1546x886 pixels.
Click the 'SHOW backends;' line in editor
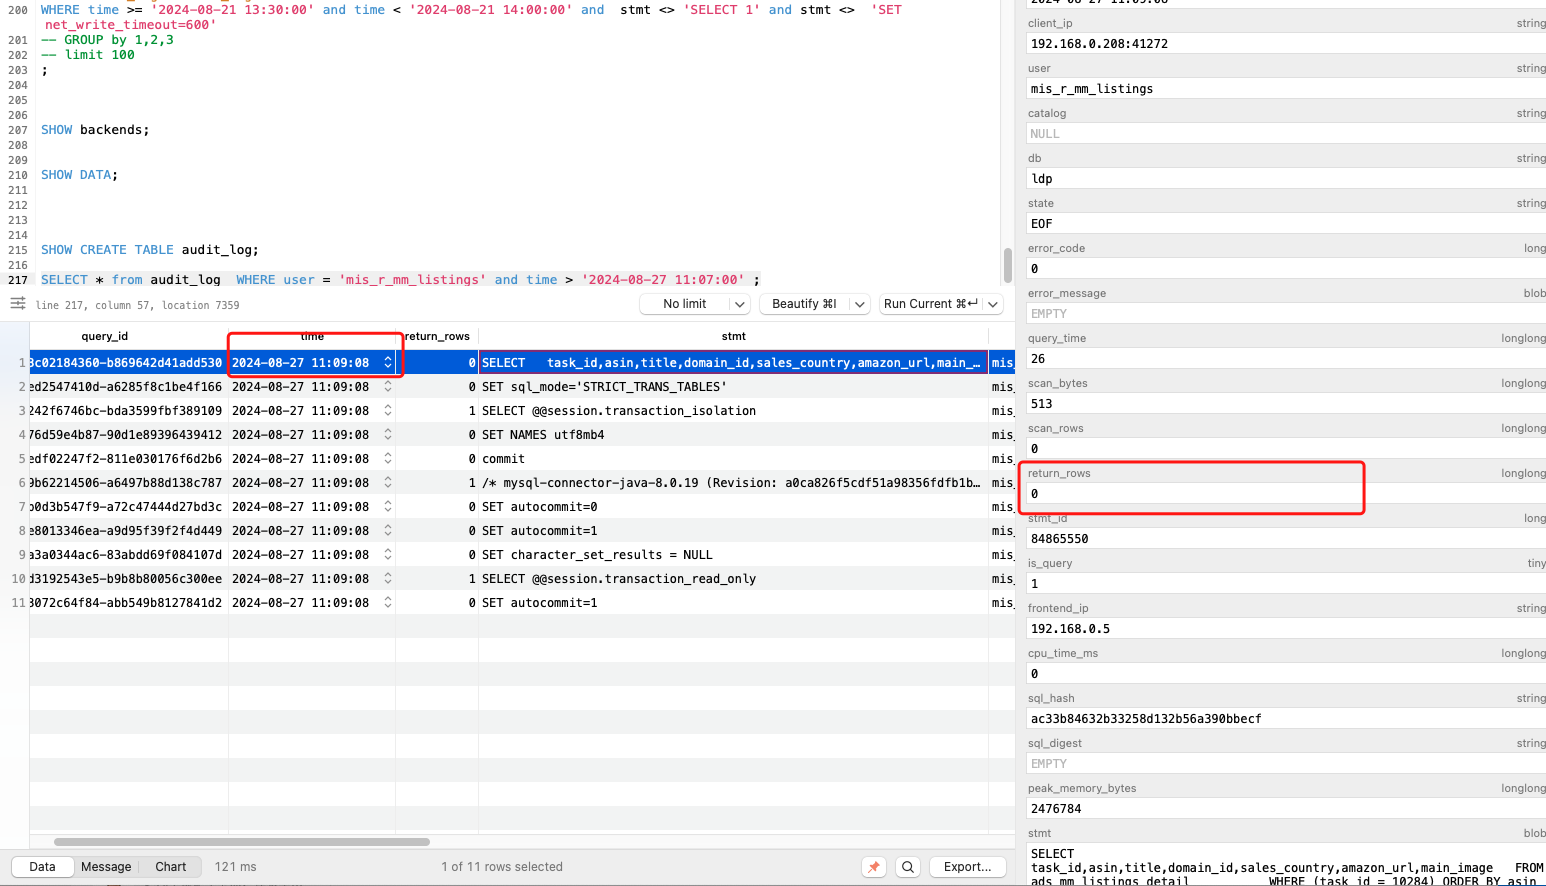click(95, 130)
